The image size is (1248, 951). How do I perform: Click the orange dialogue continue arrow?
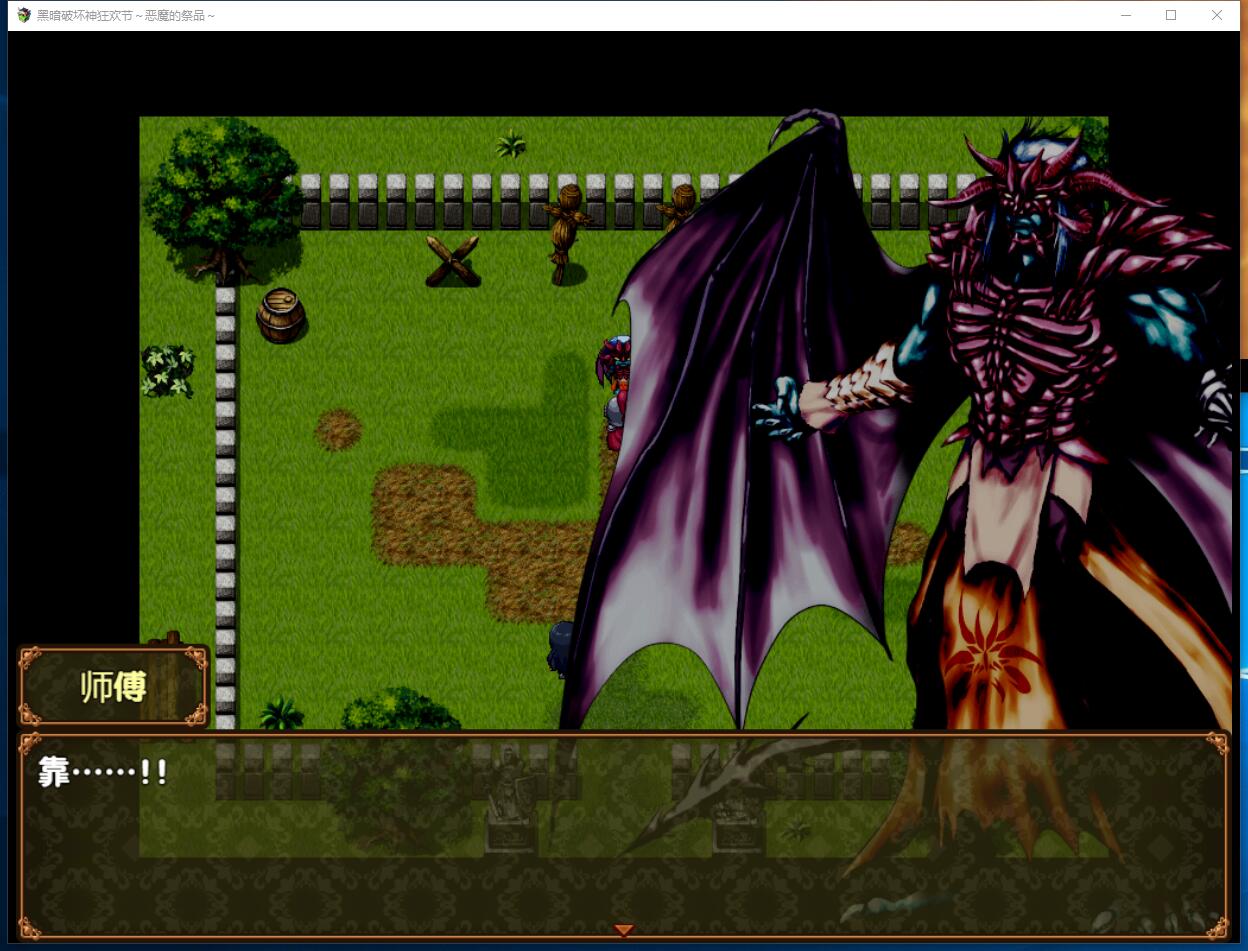623,930
